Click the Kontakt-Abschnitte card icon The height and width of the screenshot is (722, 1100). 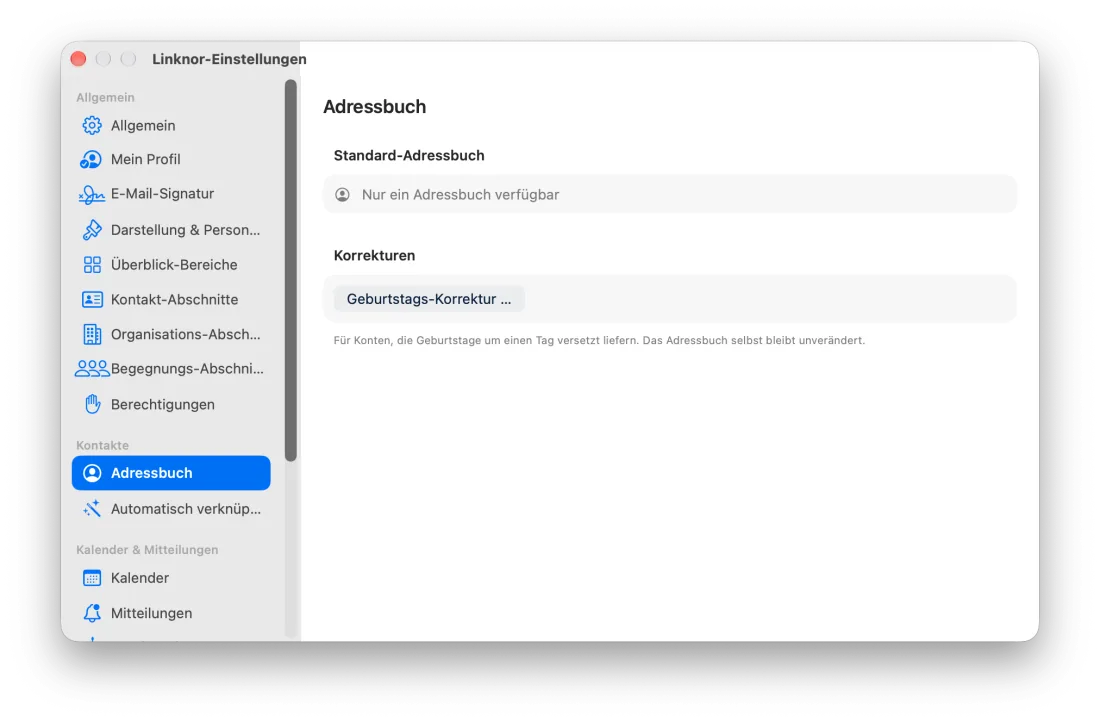point(92,300)
